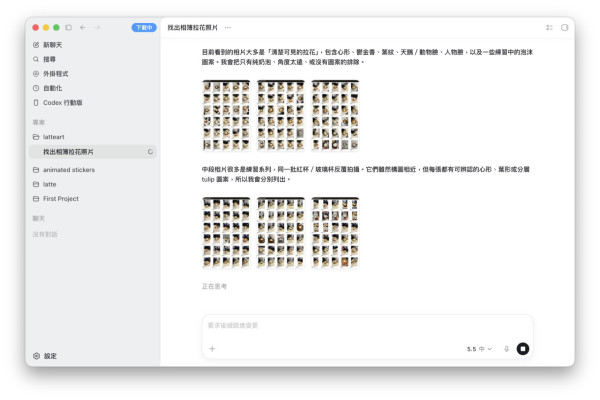The image size is (600, 400).
Task: Click the blue 下載中 downloading badge
Action: tap(144, 28)
